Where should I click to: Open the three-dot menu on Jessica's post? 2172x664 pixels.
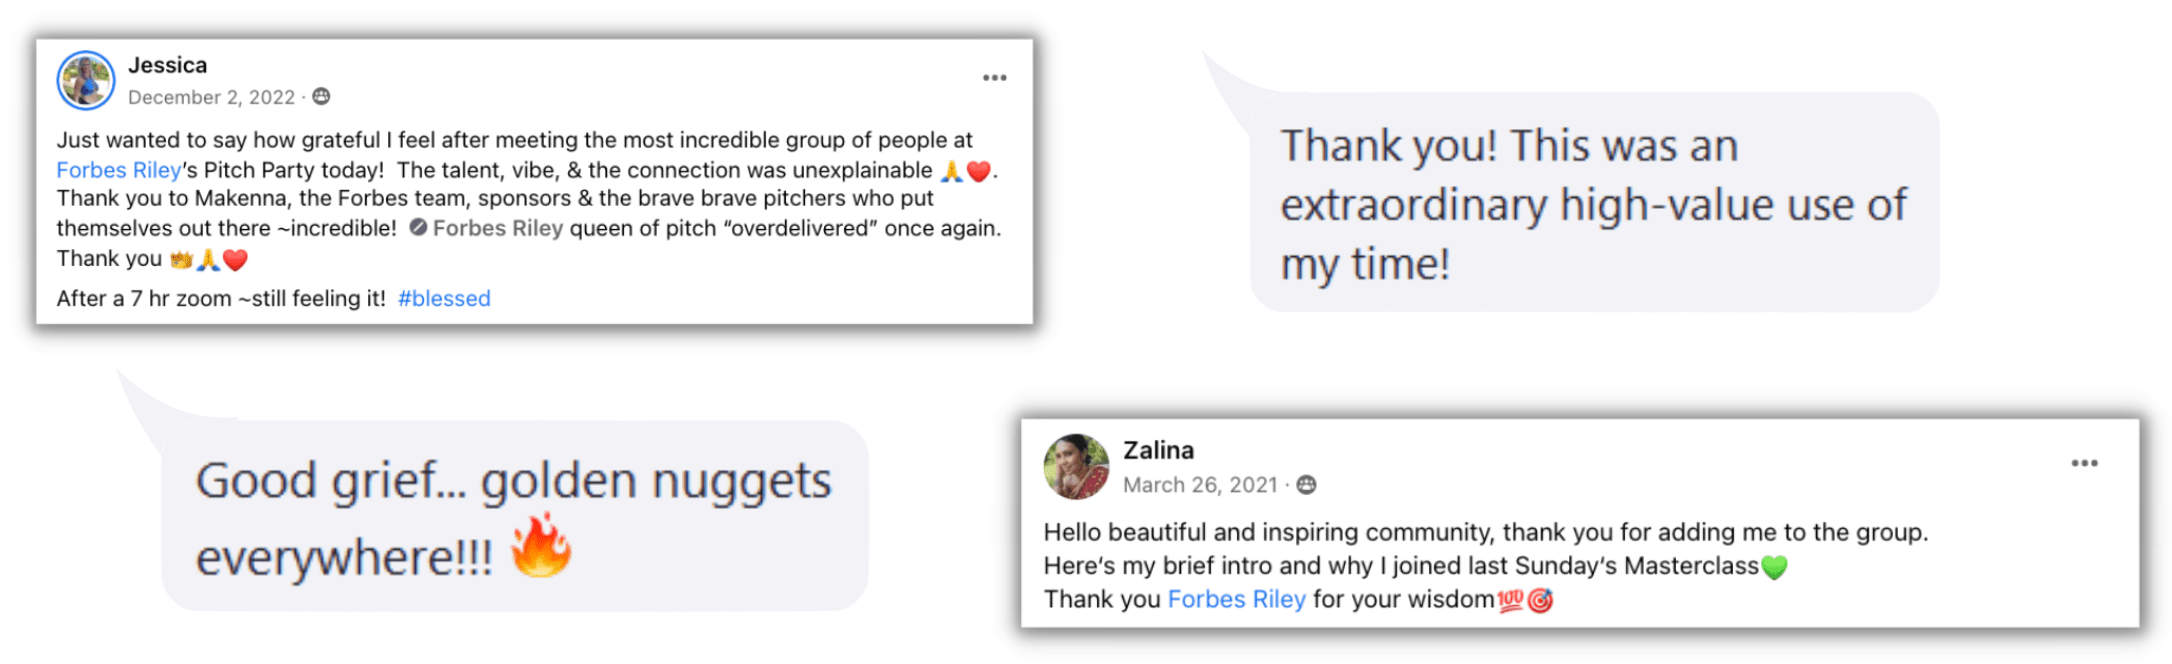994,78
